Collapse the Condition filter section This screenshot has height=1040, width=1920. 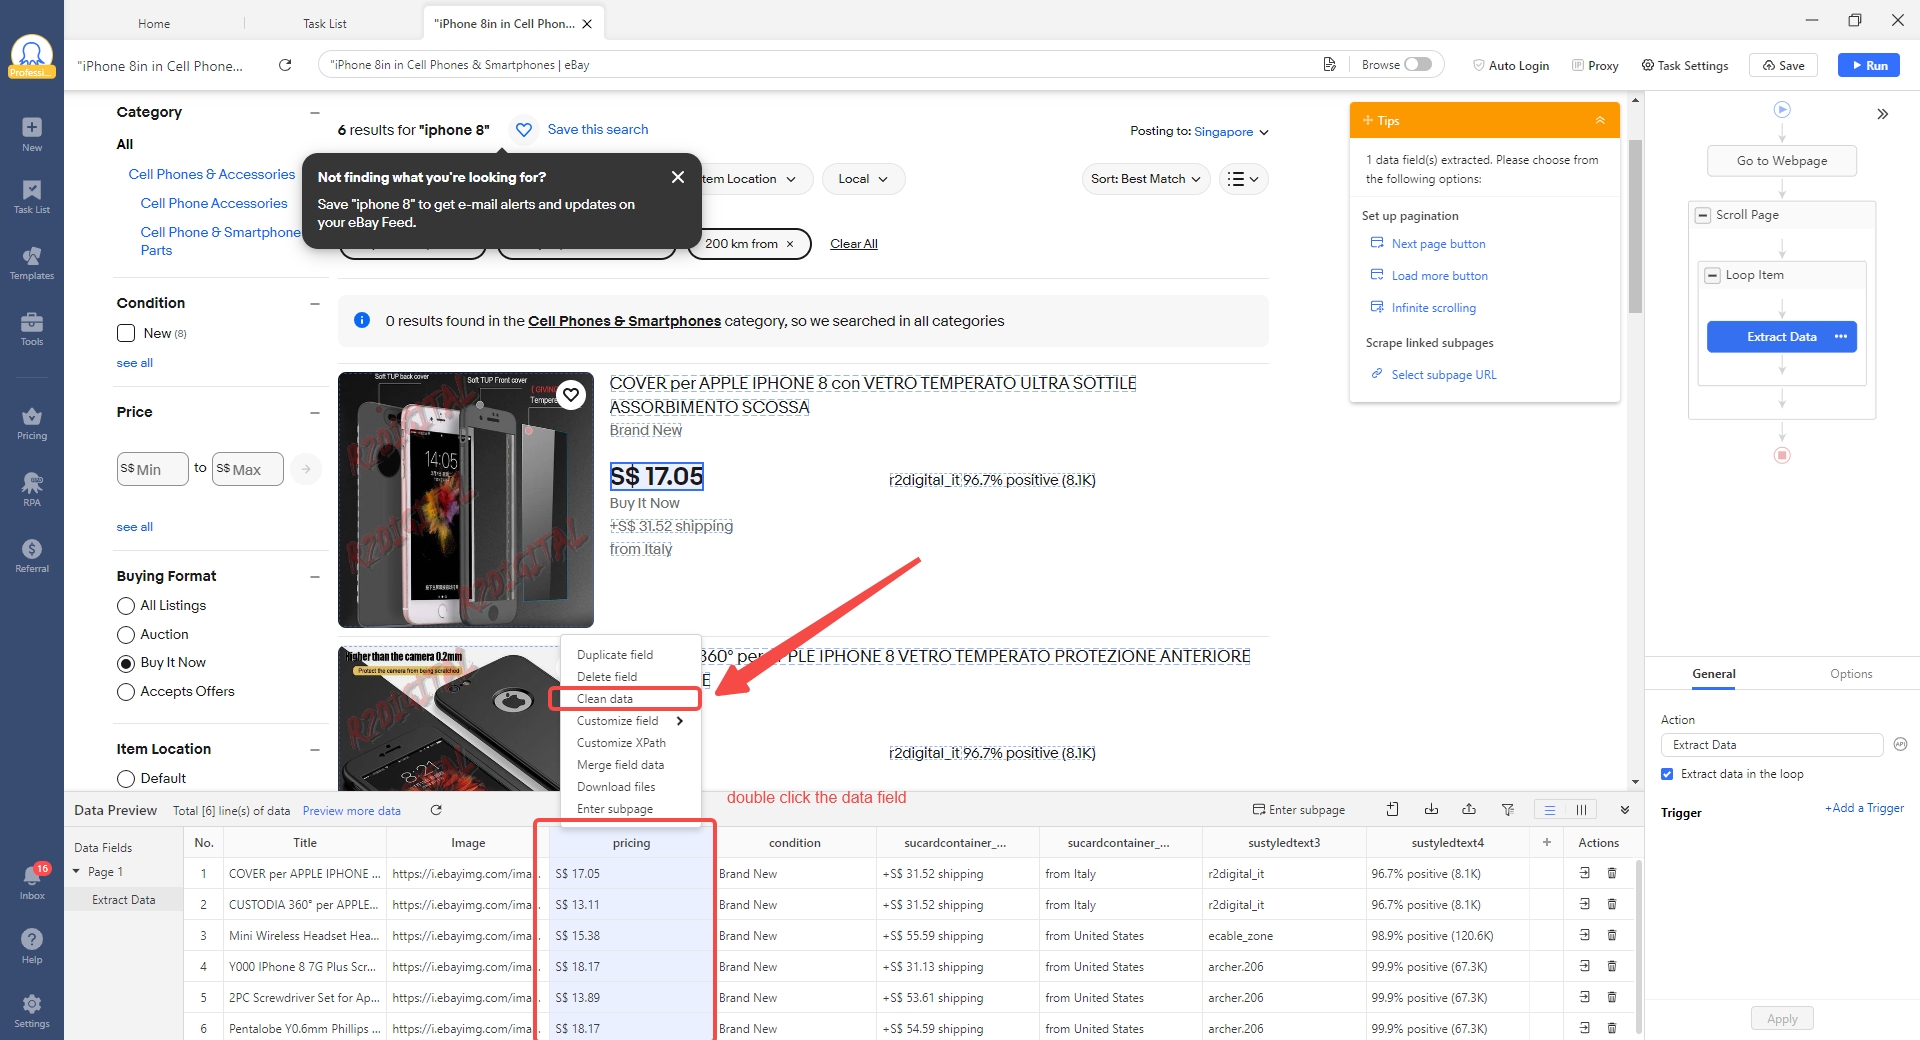[x=315, y=303]
